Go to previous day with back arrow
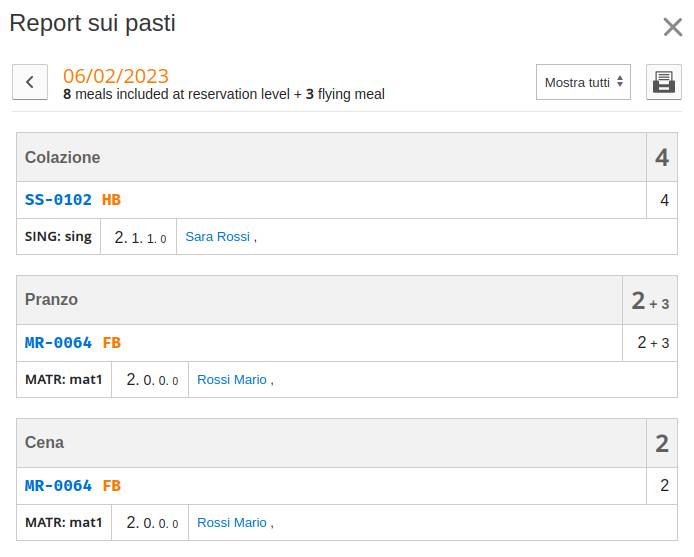Viewport: 694px width, 557px height. pyautogui.click(x=30, y=82)
